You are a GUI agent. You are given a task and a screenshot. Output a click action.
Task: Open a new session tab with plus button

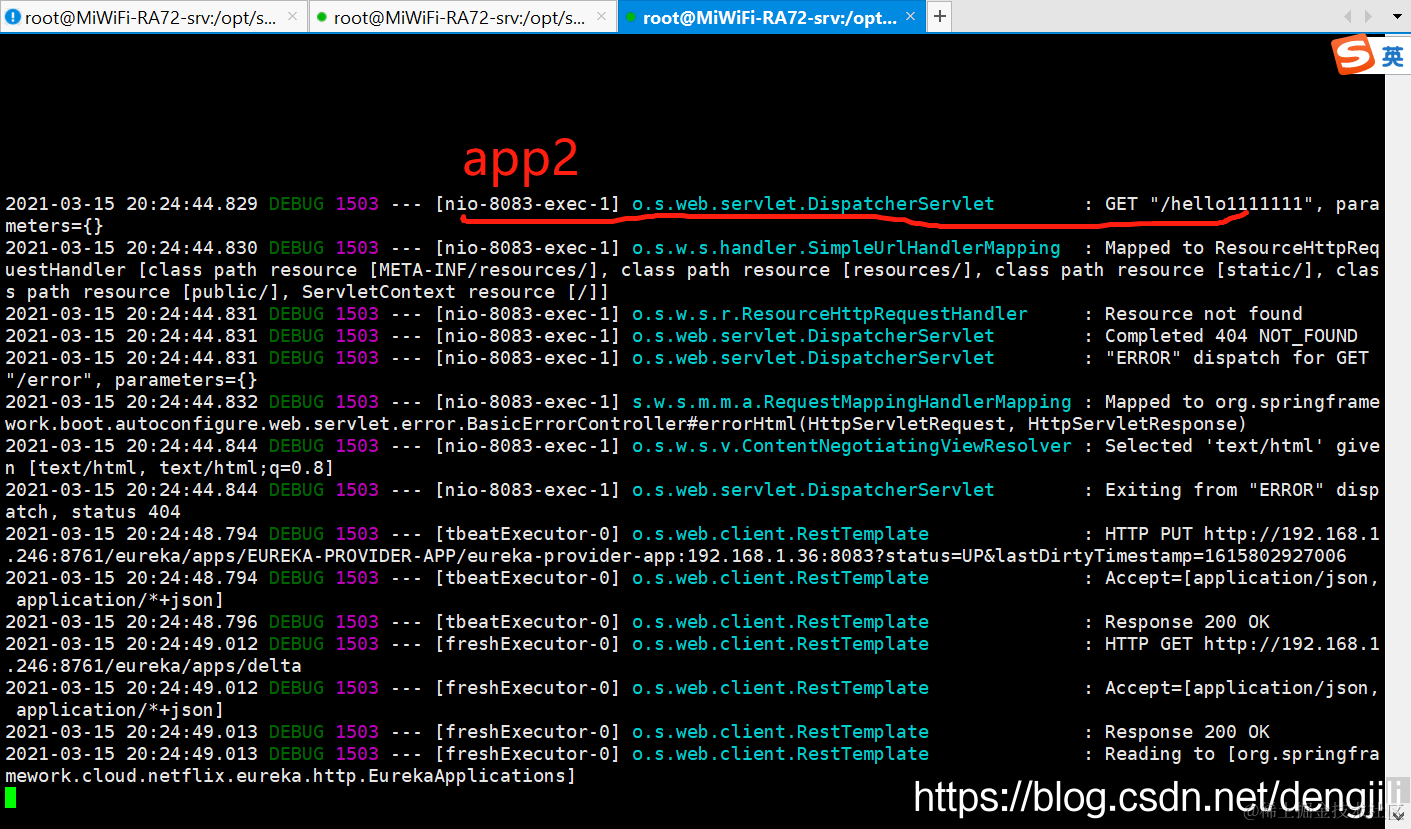[940, 17]
